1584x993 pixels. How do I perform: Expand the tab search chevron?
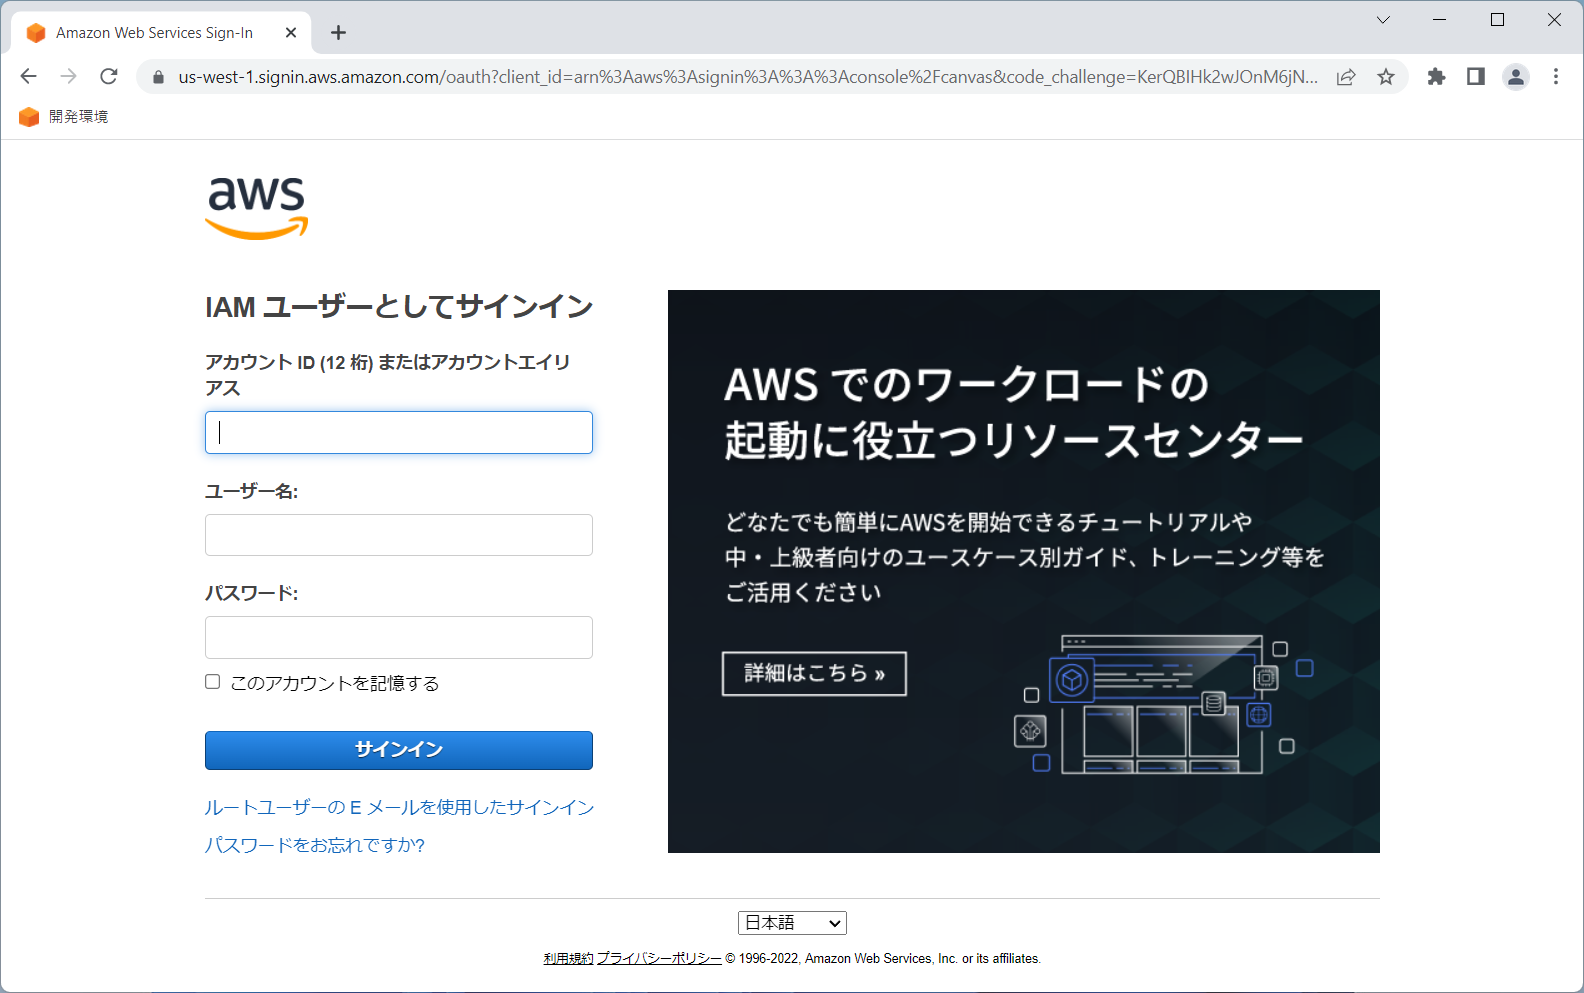click(x=1383, y=20)
